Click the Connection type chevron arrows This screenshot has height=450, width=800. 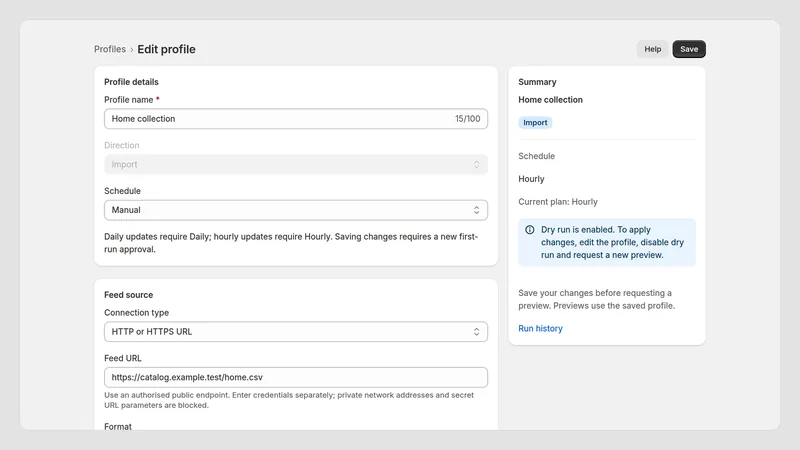click(477, 332)
